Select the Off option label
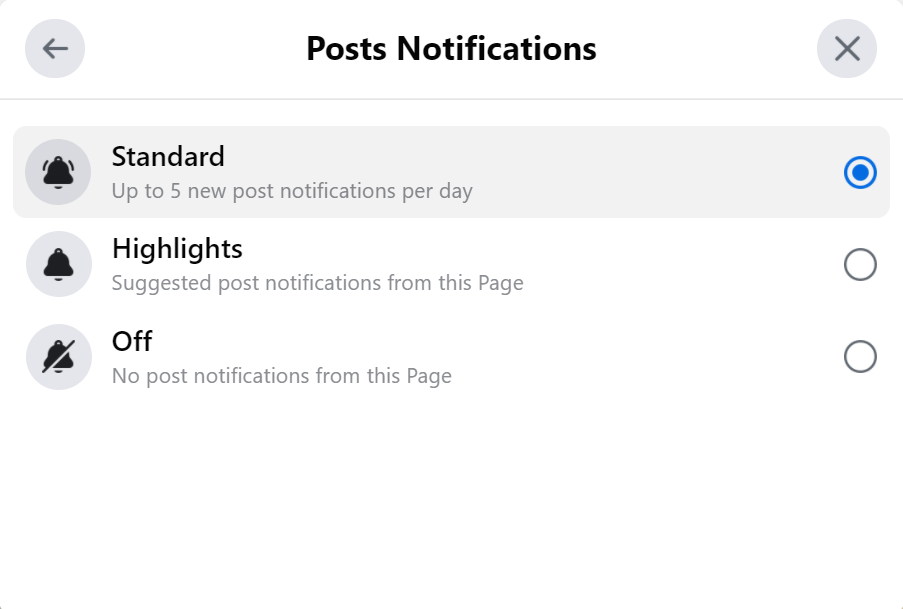This screenshot has height=609, width=903. [132, 342]
